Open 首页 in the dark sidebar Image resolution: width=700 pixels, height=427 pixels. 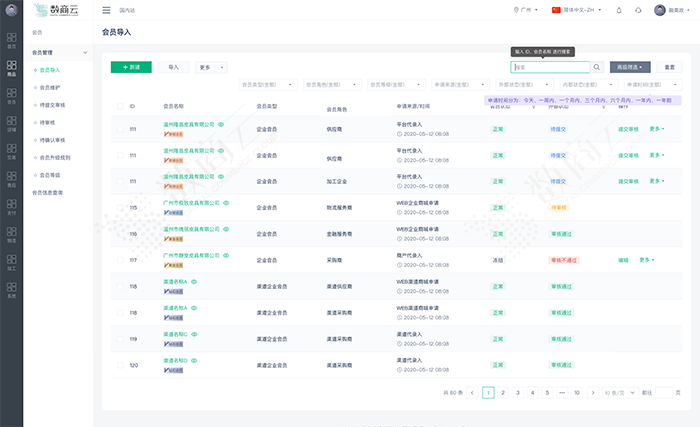click(x=11, y=41)
